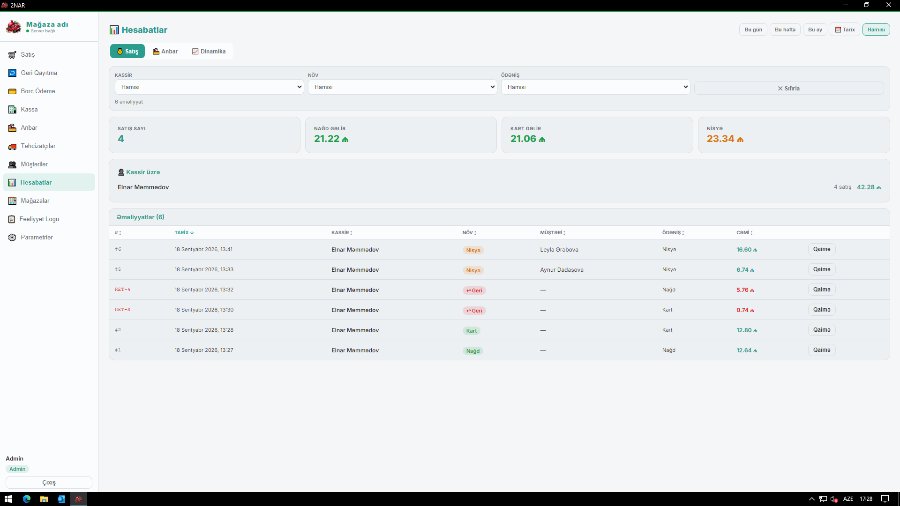Open Qəimə for 0.74 return row
The image size is (900, 506).
tap(821, 310)
